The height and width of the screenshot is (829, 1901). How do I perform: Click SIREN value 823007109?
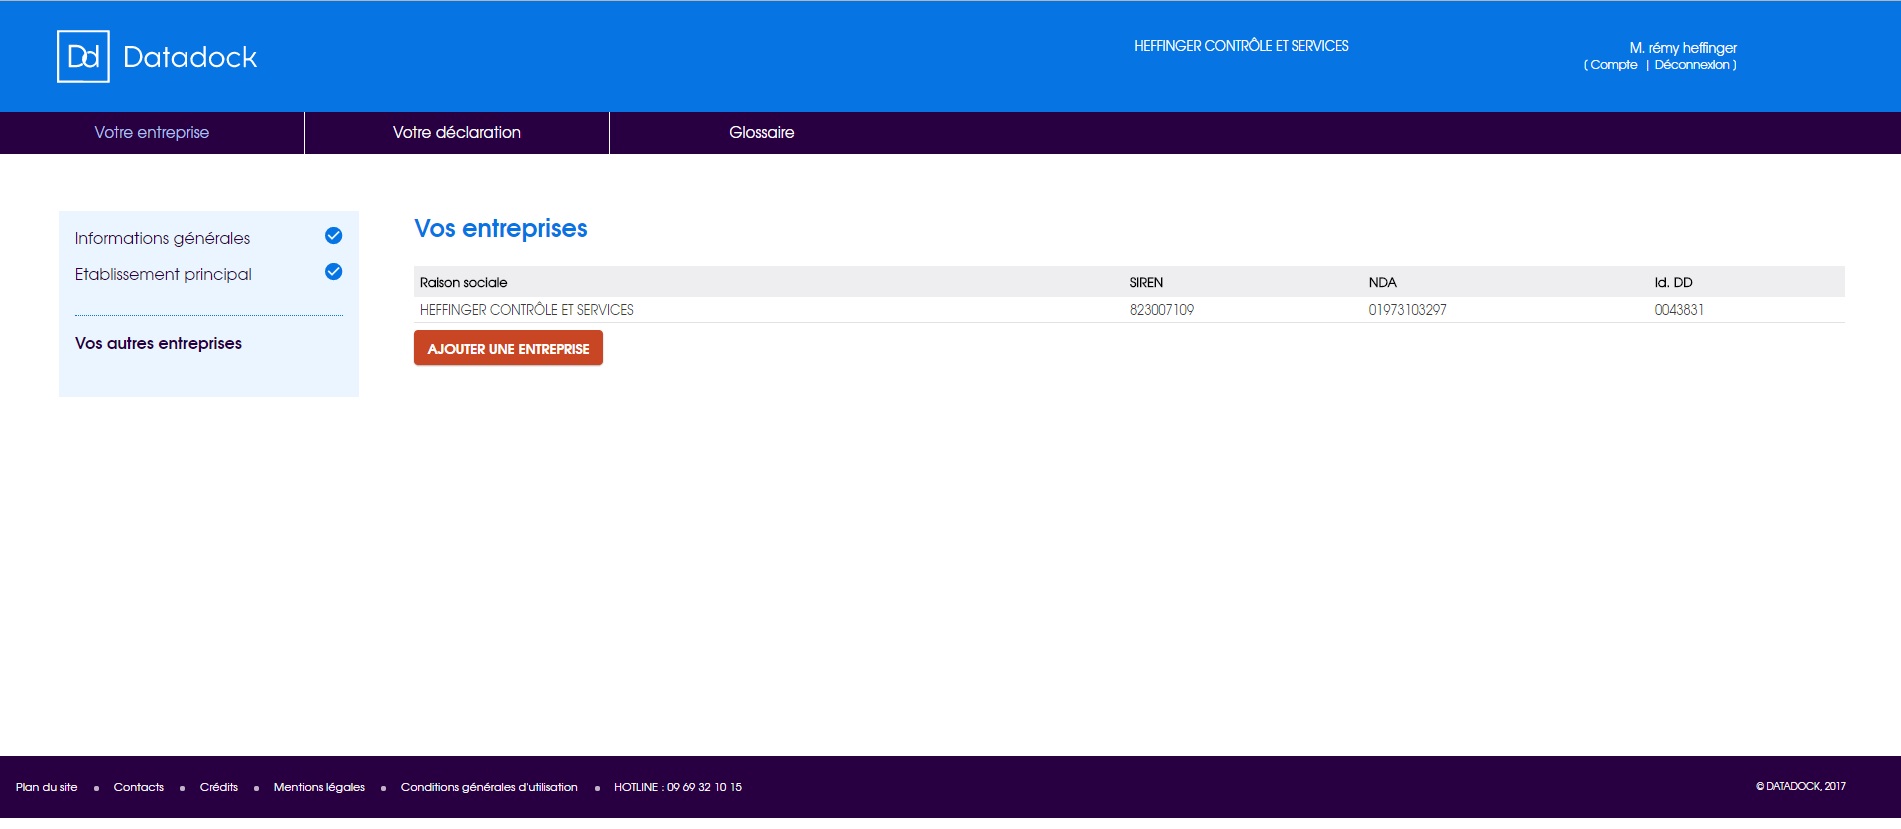point(1162,310)
